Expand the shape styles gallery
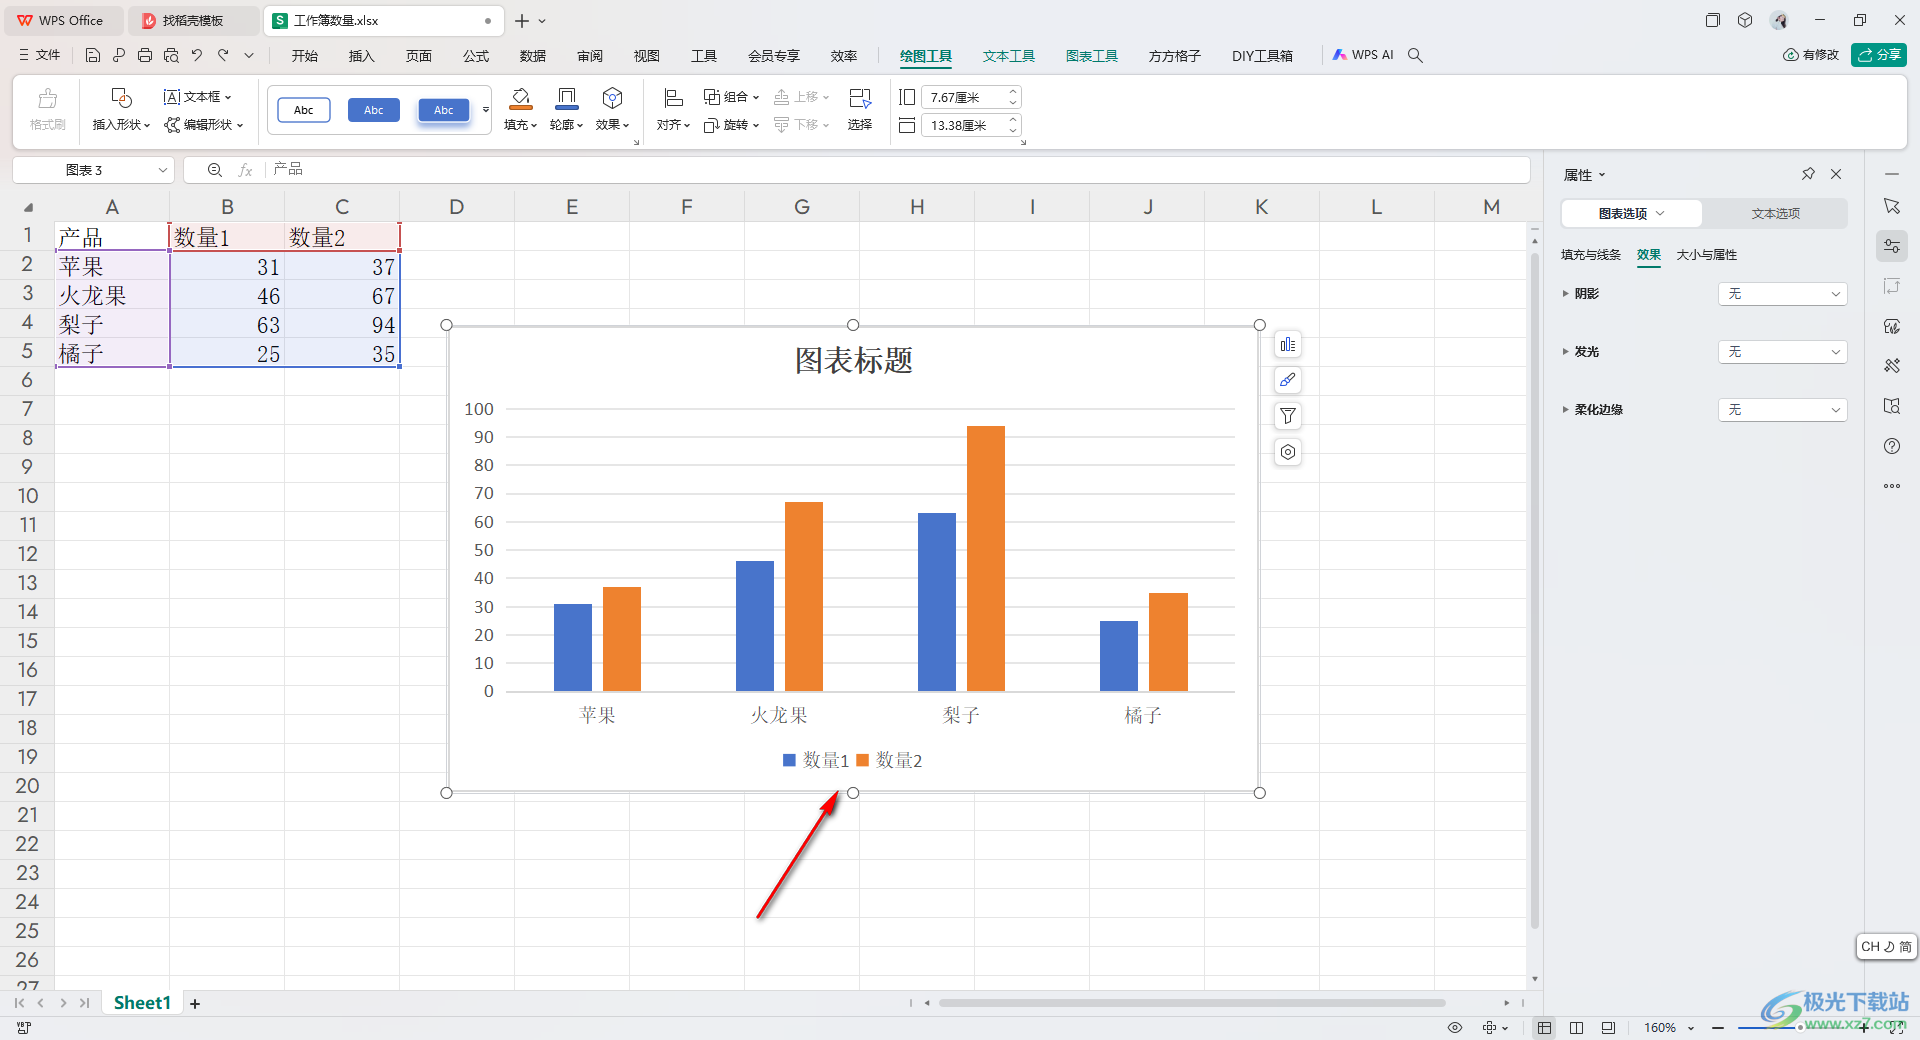1920x1040 pixels. [x=486, y=110]
